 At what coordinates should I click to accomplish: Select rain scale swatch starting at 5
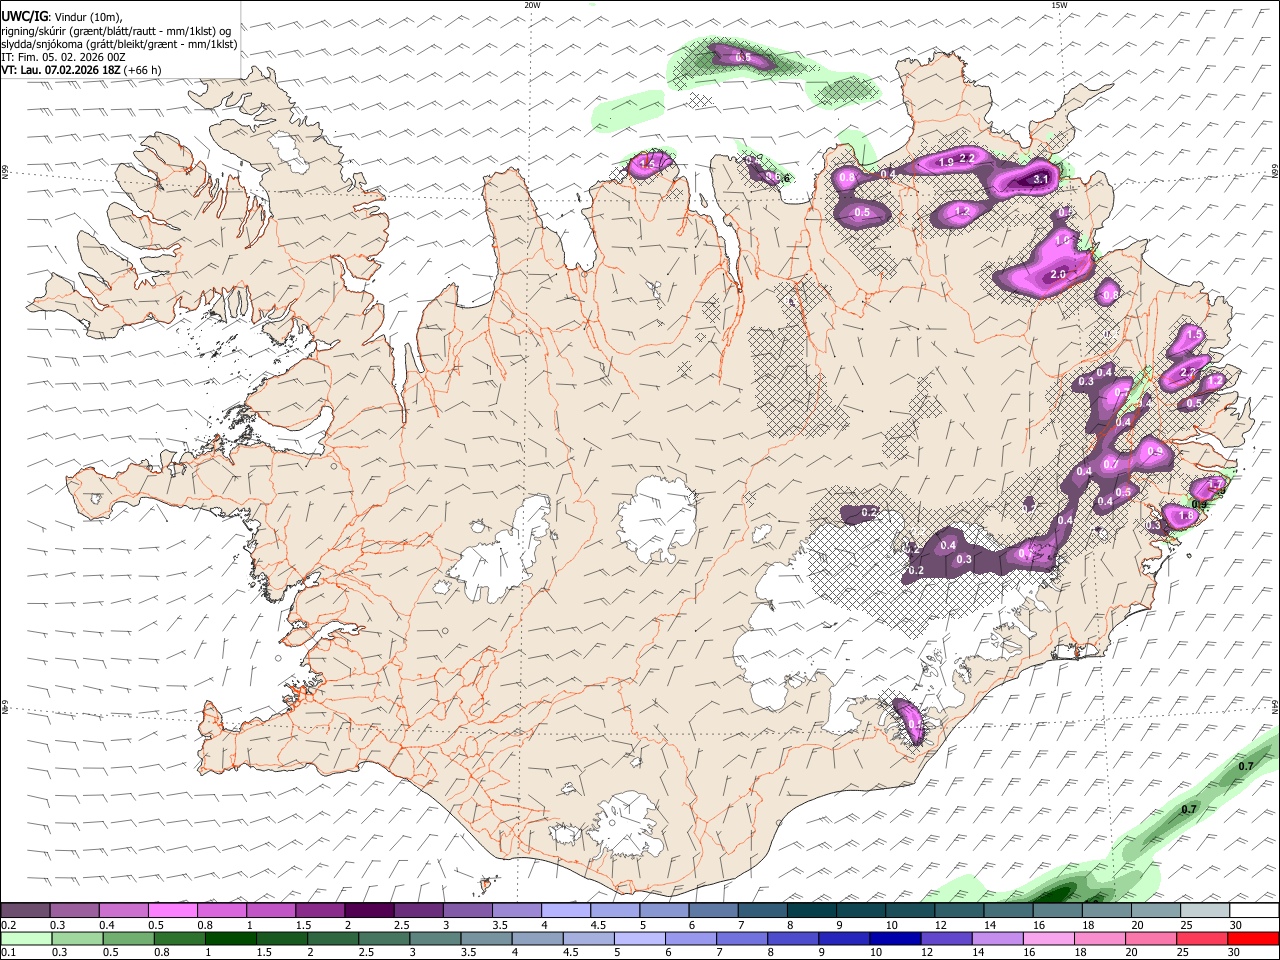tap(639, 938)
